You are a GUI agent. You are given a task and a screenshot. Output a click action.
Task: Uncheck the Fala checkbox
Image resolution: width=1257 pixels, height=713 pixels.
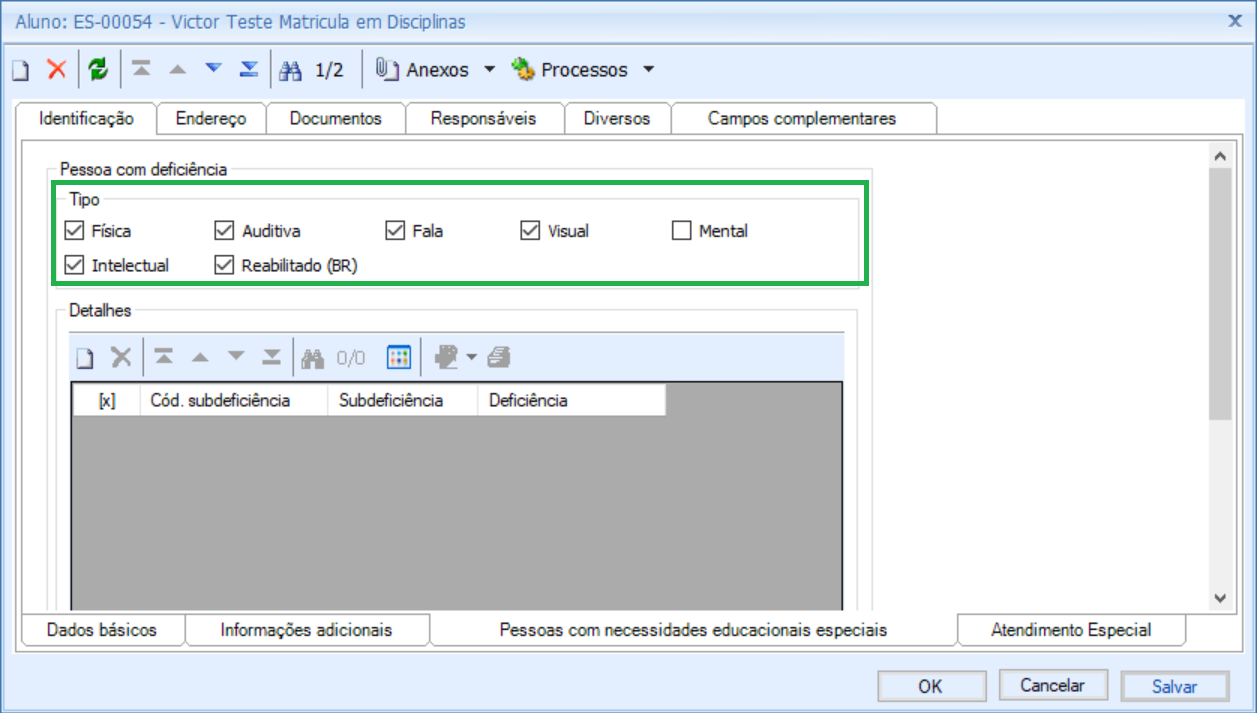coord(394,231)
